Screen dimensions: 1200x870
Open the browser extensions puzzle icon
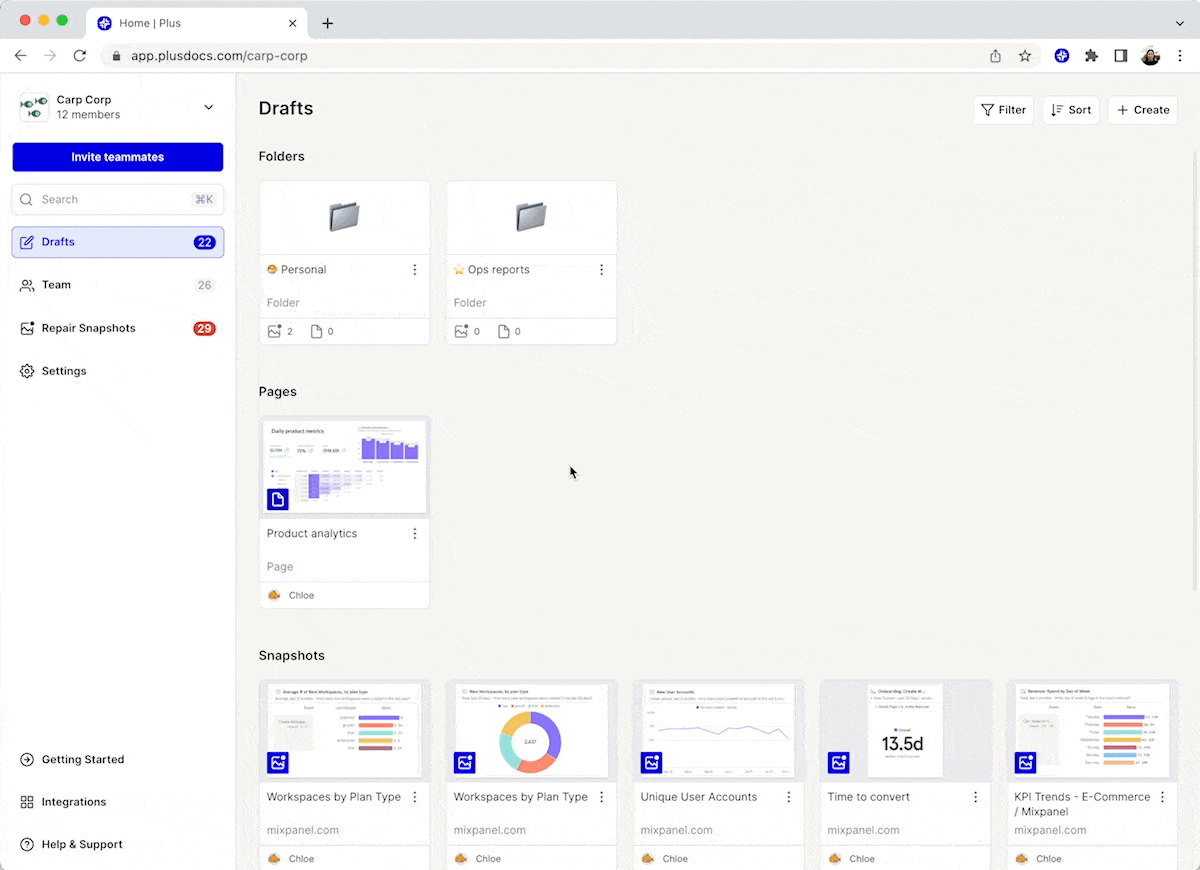(1091, 56)
